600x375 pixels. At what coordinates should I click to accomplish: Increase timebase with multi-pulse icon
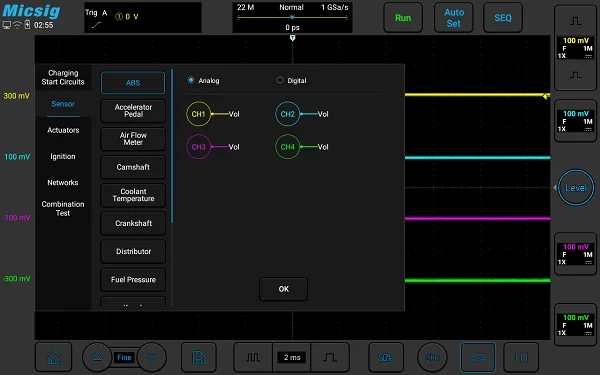click(x=253, y=357)
